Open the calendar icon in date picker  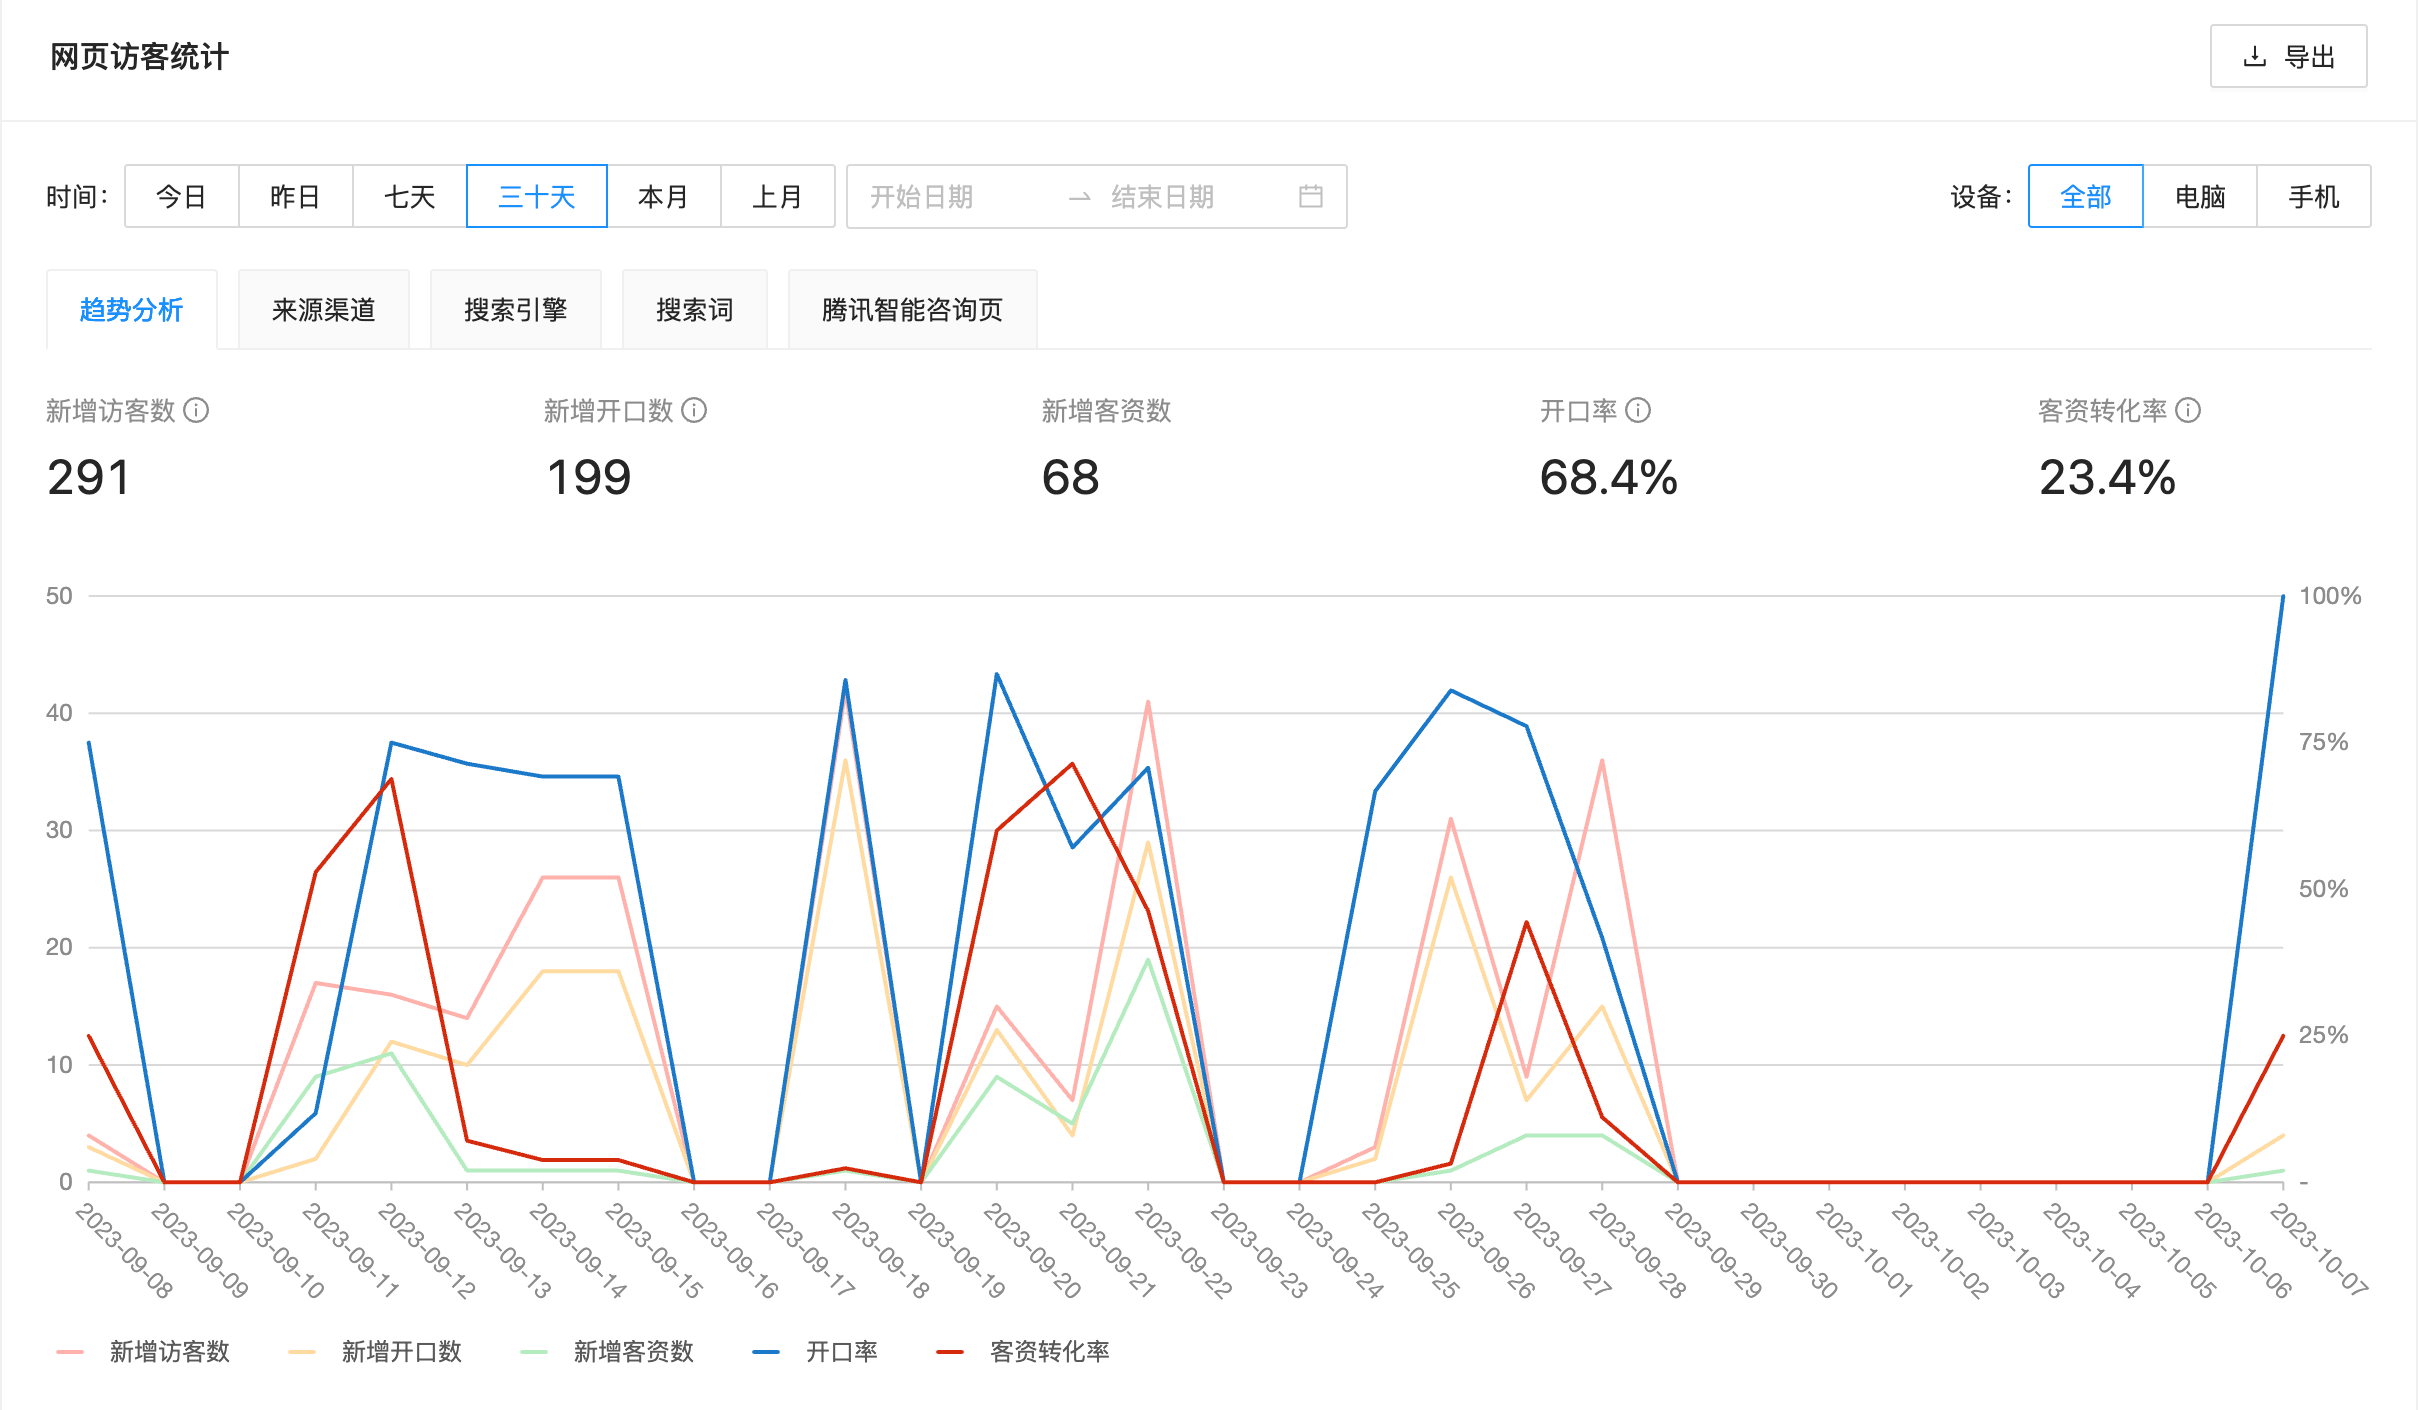[1313, 196]
